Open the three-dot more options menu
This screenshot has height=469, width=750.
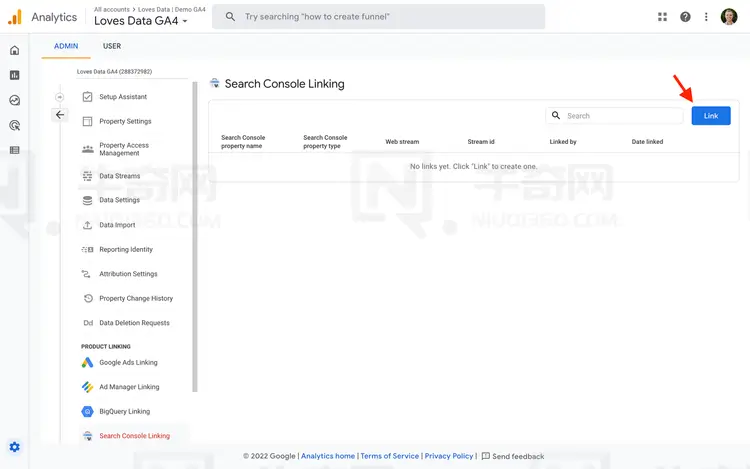[x=706, y=17]
